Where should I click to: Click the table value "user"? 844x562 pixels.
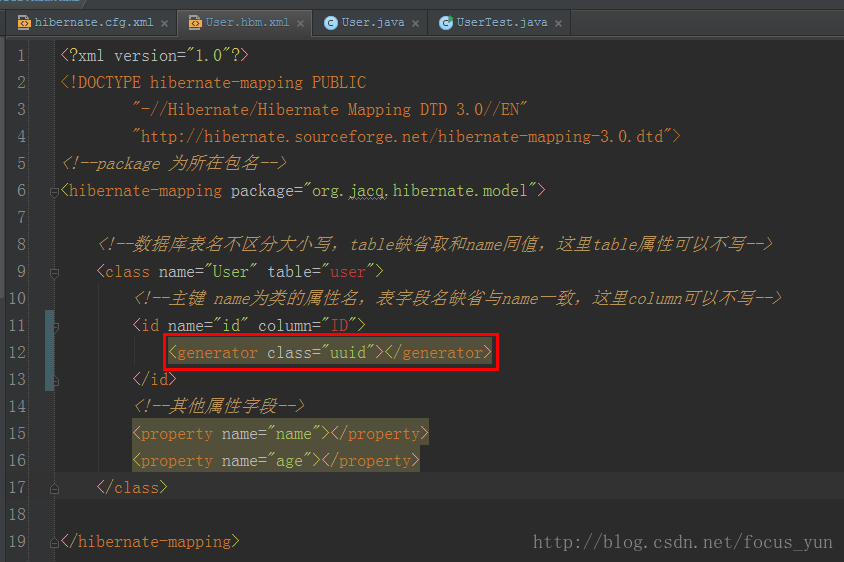click(348, 271)
